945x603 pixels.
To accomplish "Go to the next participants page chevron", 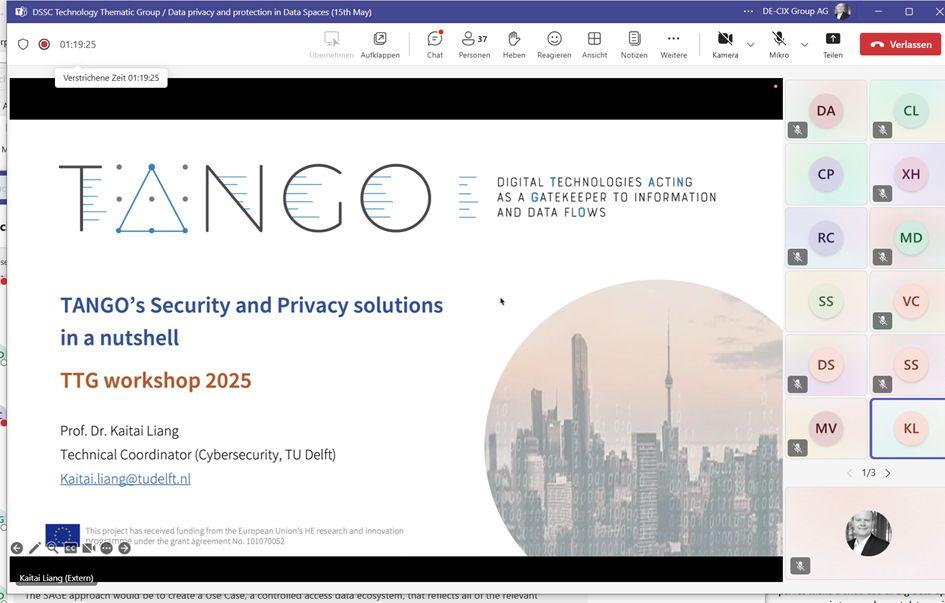I will 888,473.
